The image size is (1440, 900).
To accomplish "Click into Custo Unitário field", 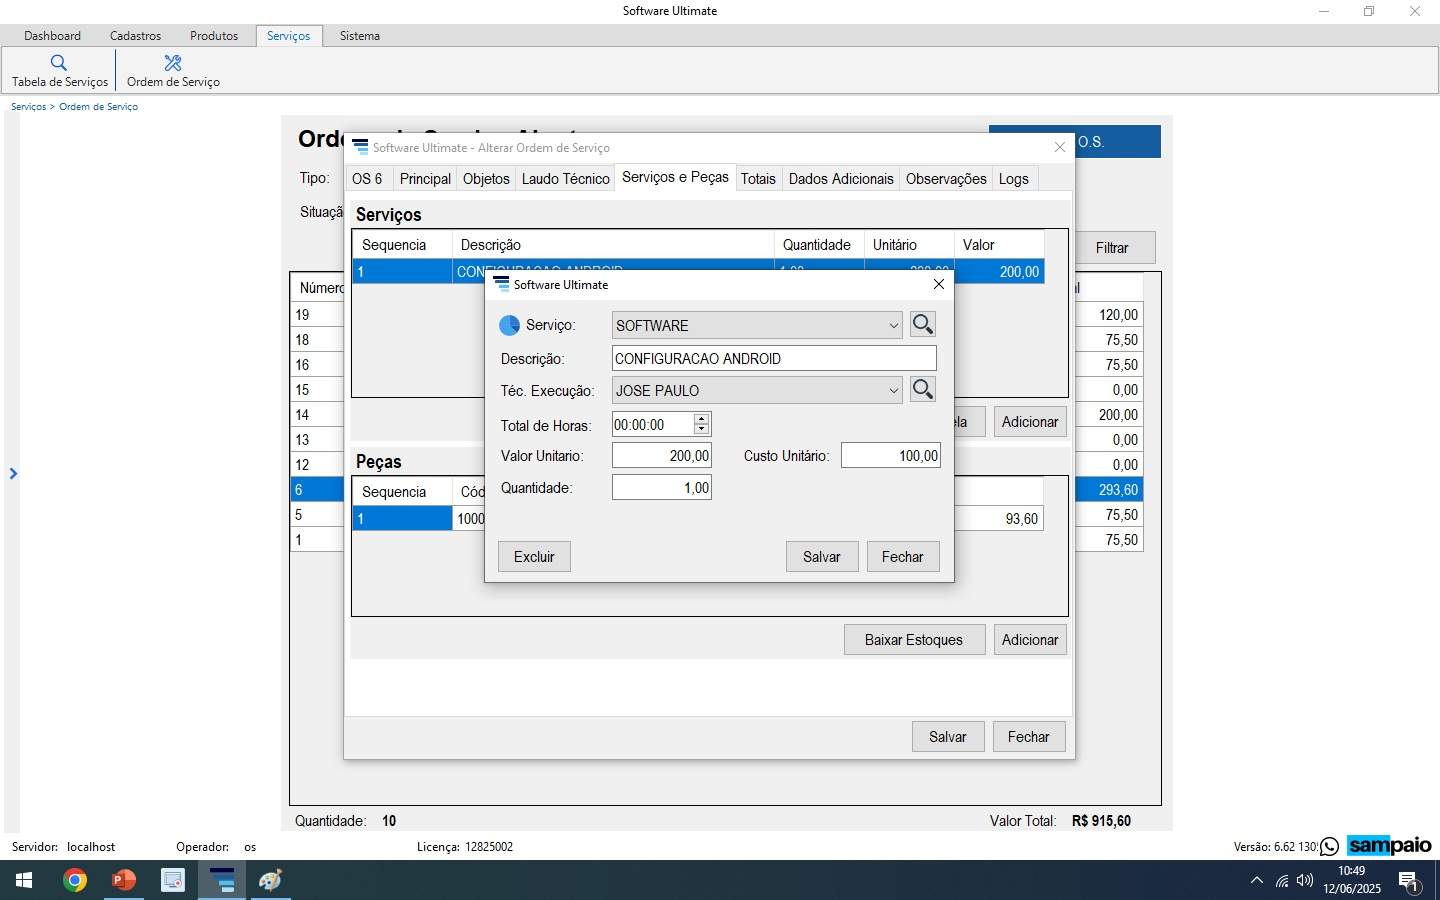I will [891, 456].
